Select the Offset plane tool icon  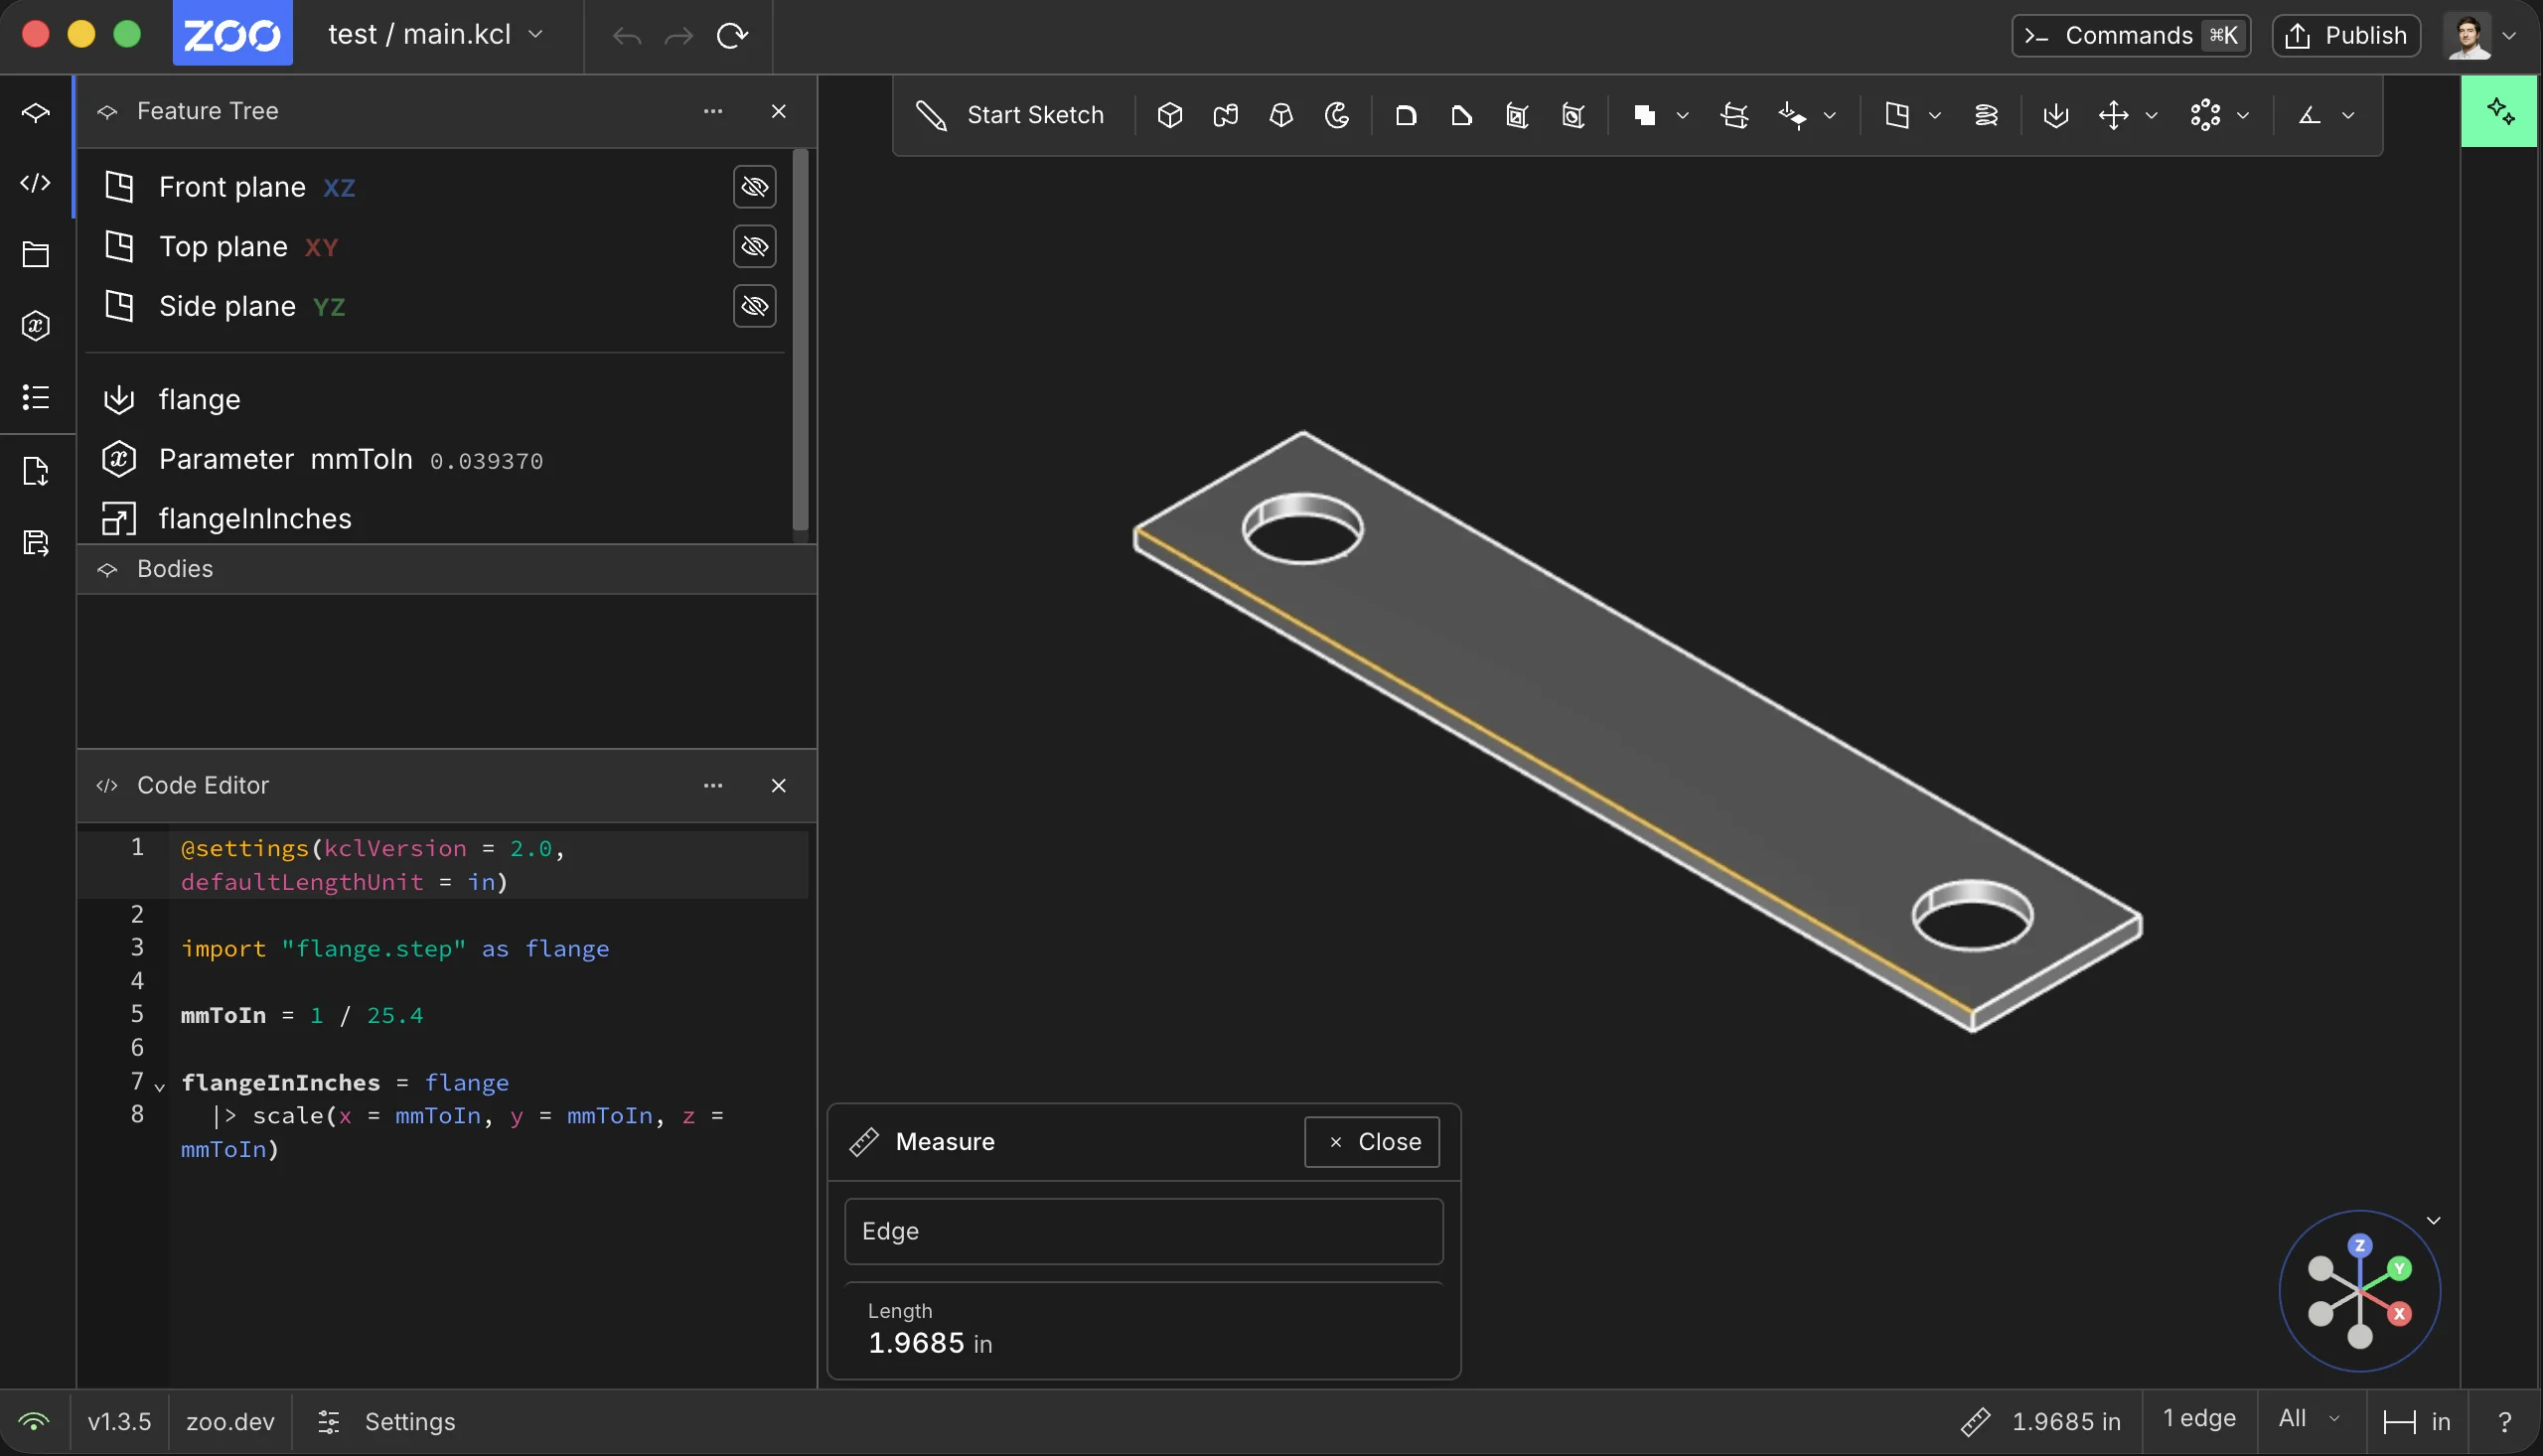click(1896, 115)
